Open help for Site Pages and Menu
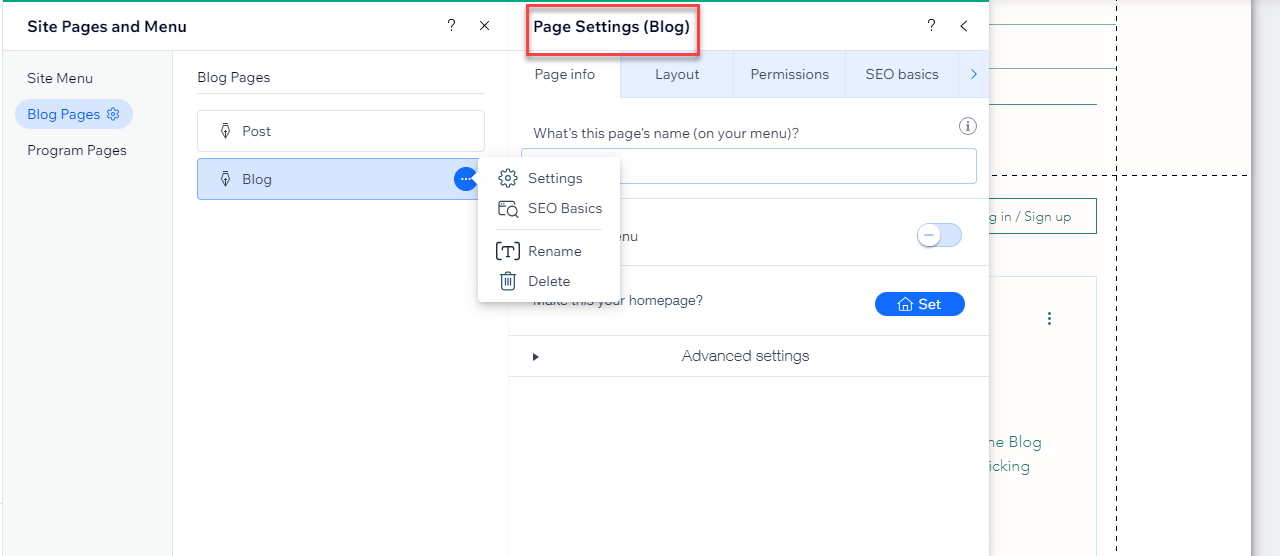This screenshot has height=556, width=1280. click(x=452, y=26)
